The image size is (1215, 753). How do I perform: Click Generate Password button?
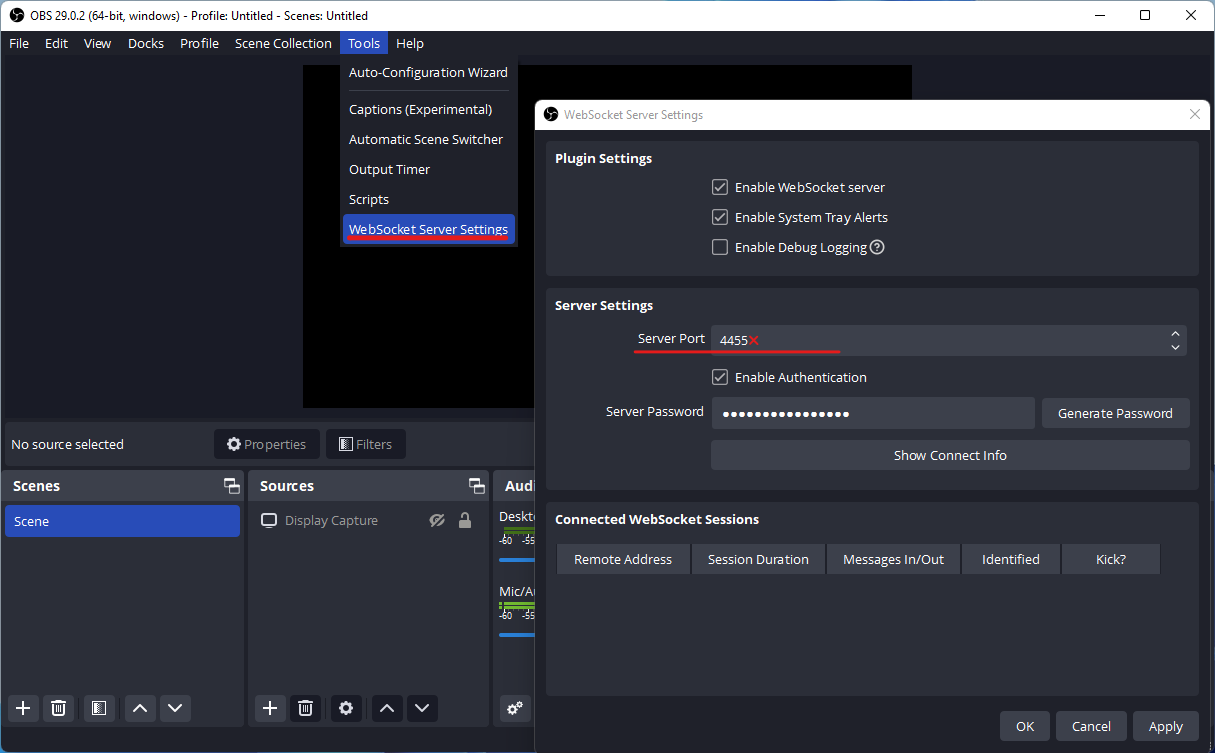[1115, 413]
